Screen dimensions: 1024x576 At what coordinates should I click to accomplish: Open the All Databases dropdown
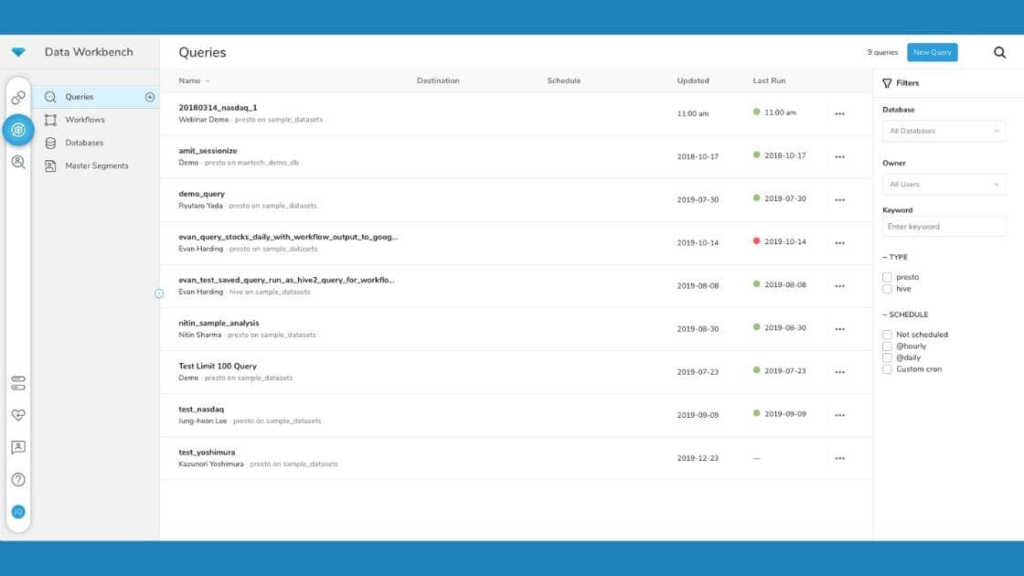point(943,131)
